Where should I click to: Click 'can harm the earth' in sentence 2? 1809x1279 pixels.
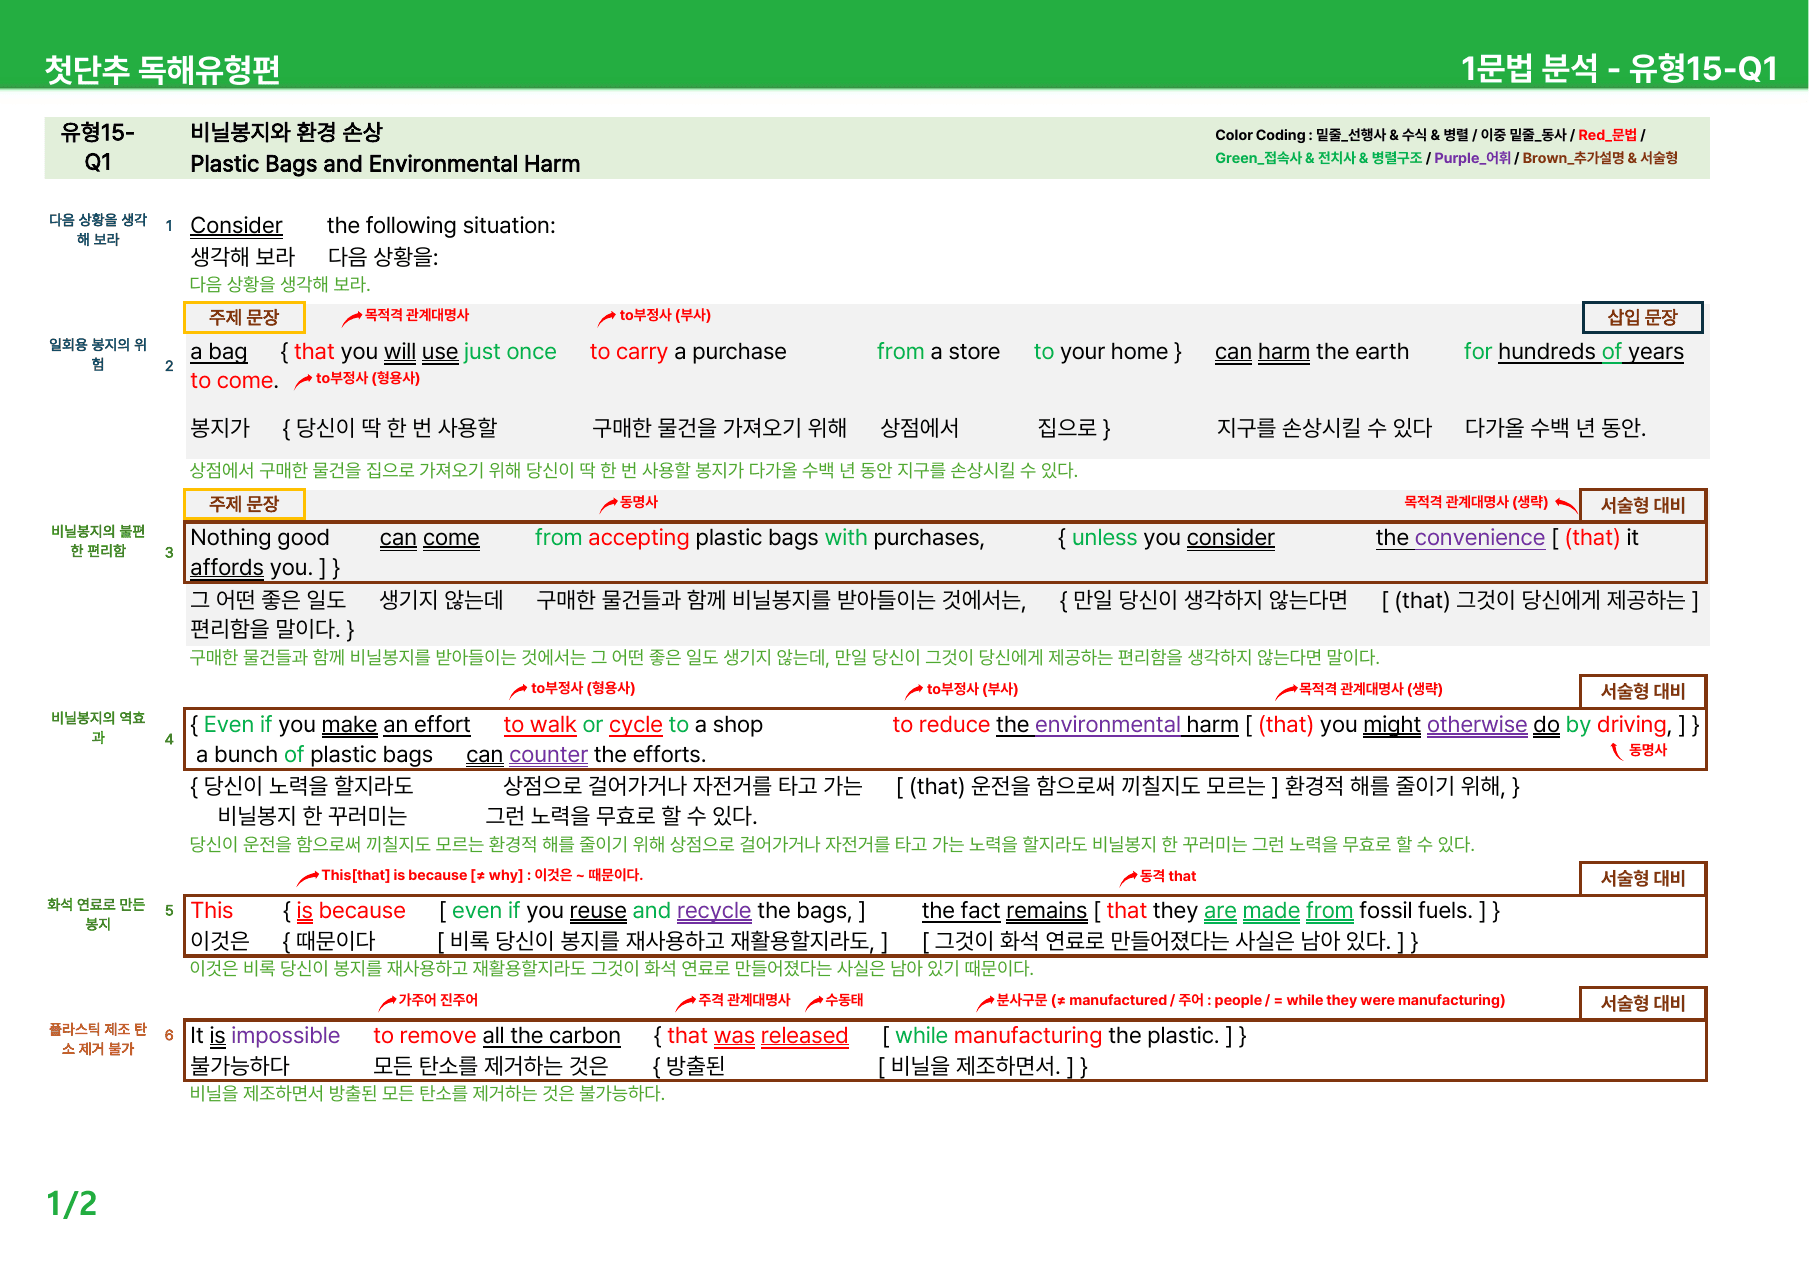click(1312, 352)
